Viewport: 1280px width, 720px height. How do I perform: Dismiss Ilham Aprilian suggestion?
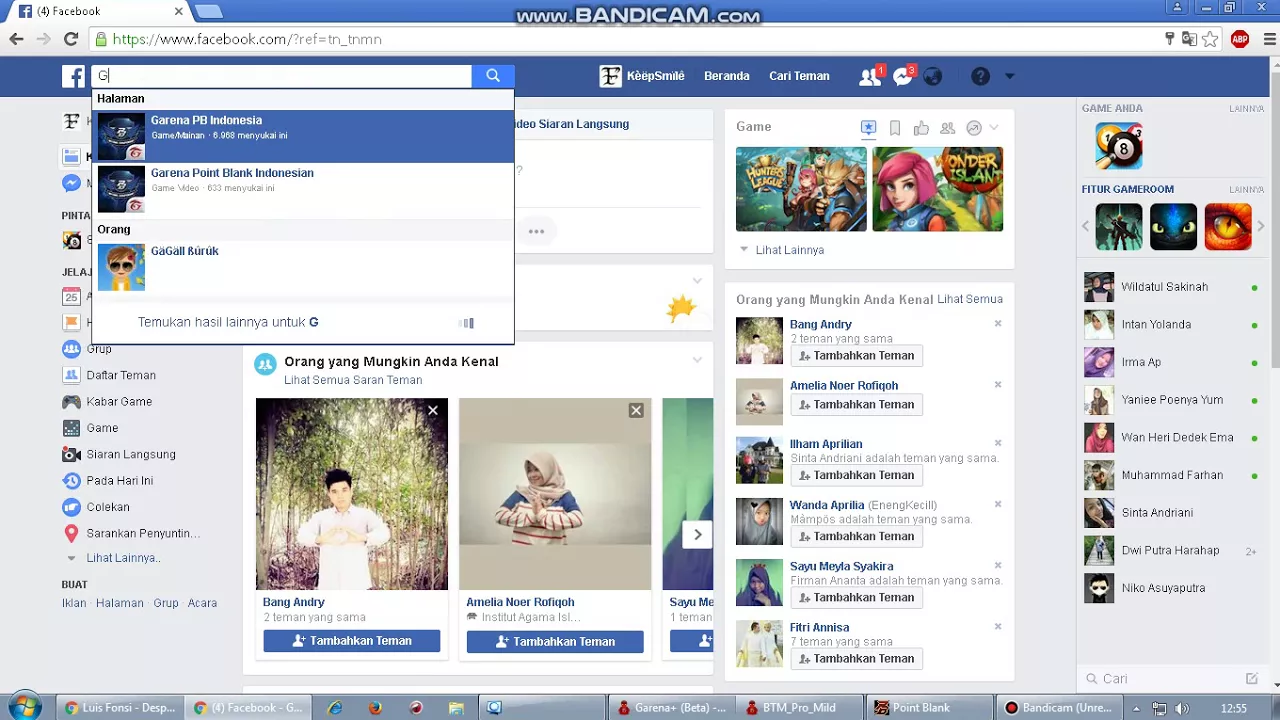click(x=998, y=443)
